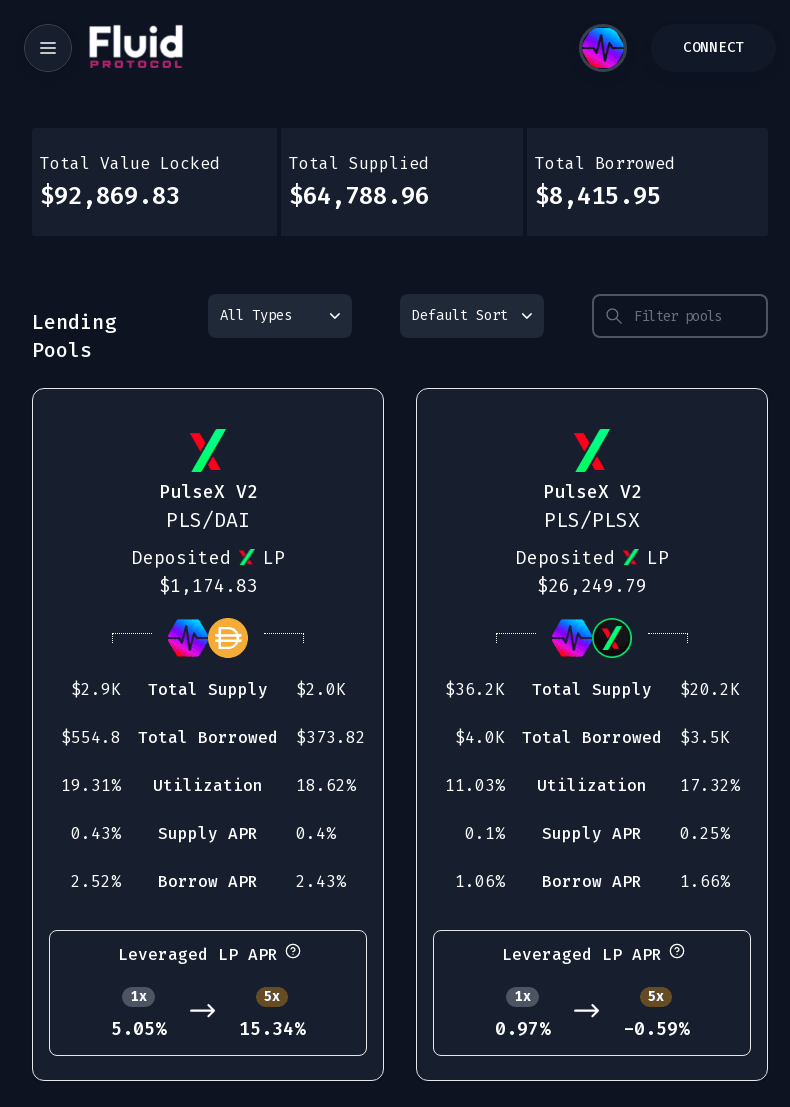The image size is (790, 1107).
Task: Click the DAI token icon in the PLS/DAI pair
Action: pos(228,638)
